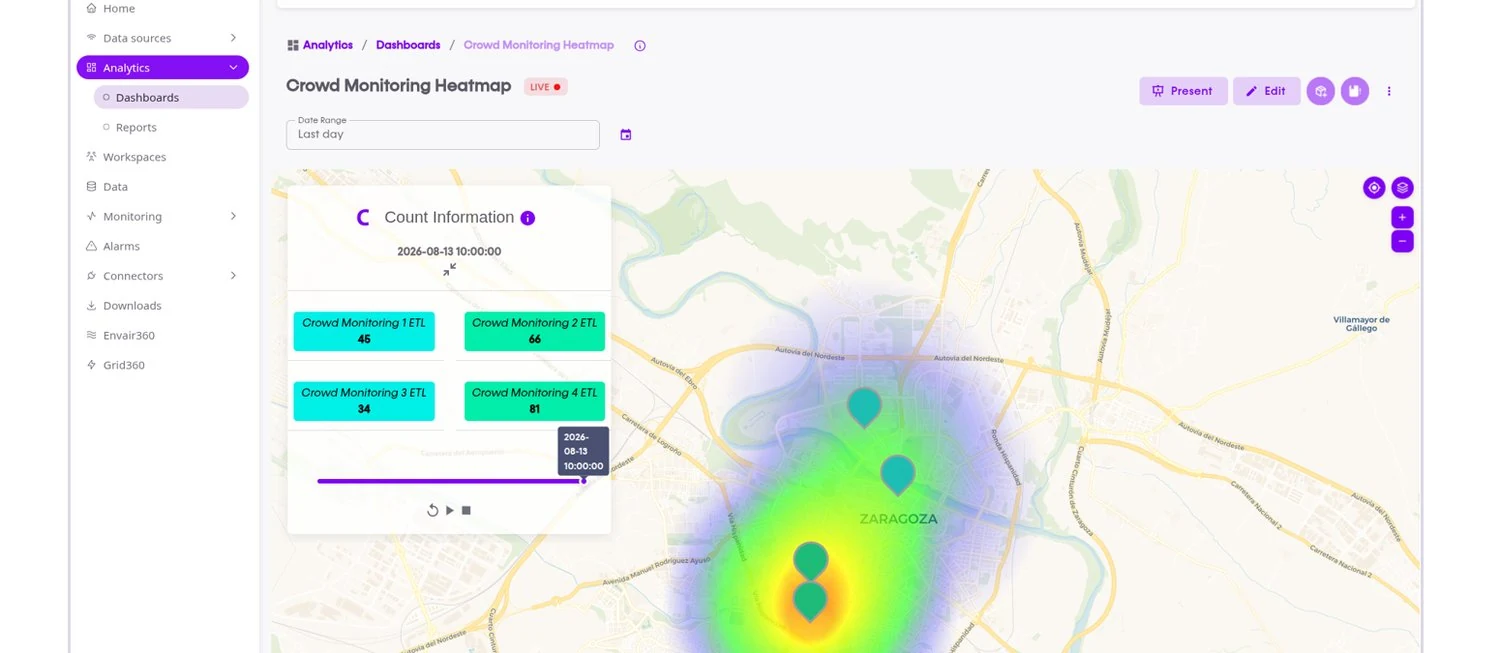Click the calendar icon beside Date Range
This screenshot has width=1500, height=653.
626,135
